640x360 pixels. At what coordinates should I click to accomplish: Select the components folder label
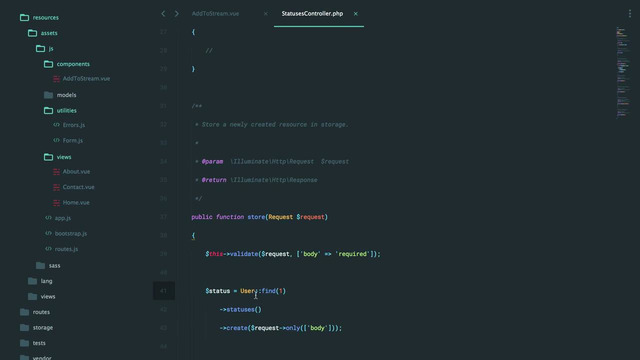(x=73, y=64)
